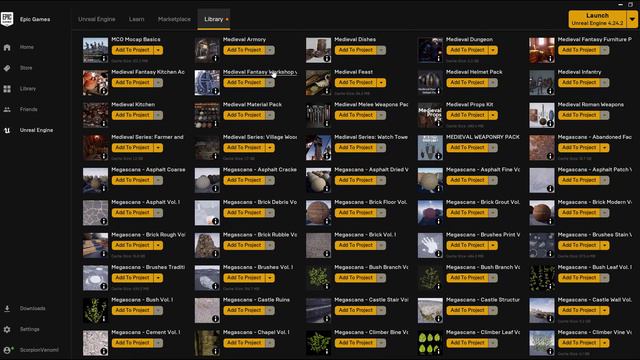Open Medieval Material Pack thumbnail
The image size is (640, 360).
point(207,115)
